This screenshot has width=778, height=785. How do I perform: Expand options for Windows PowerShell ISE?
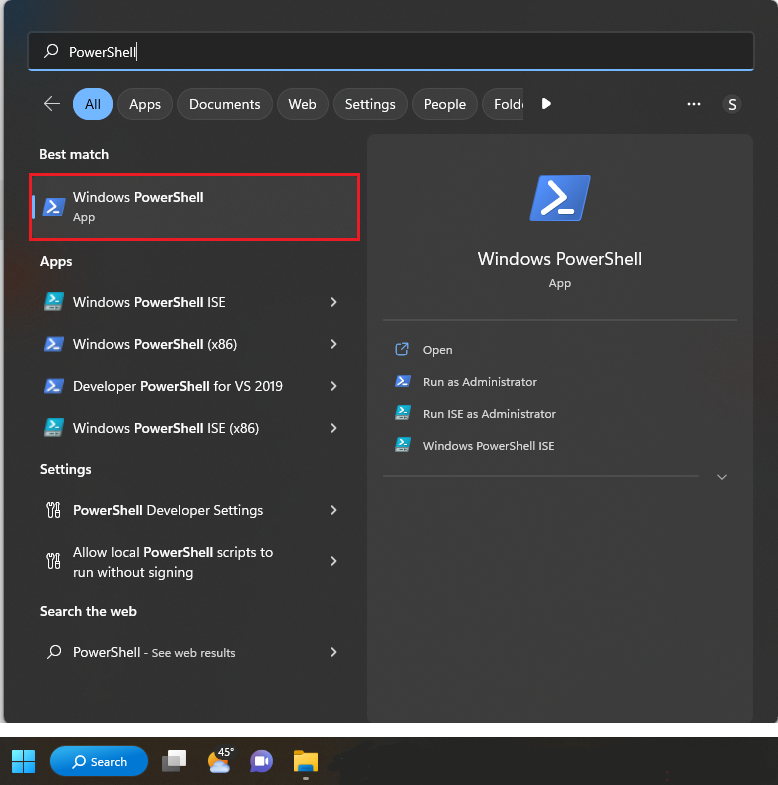point(333,302)
